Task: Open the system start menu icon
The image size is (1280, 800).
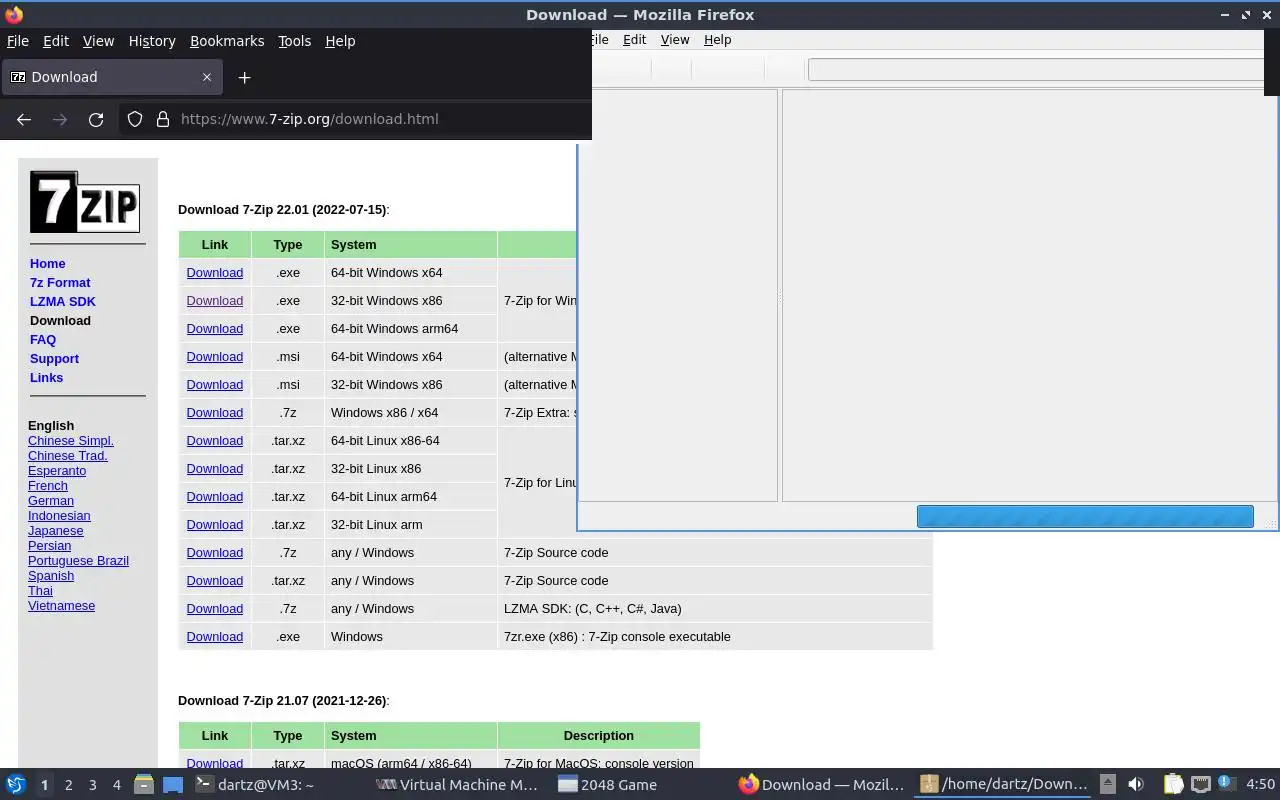Action: point(15,785)
